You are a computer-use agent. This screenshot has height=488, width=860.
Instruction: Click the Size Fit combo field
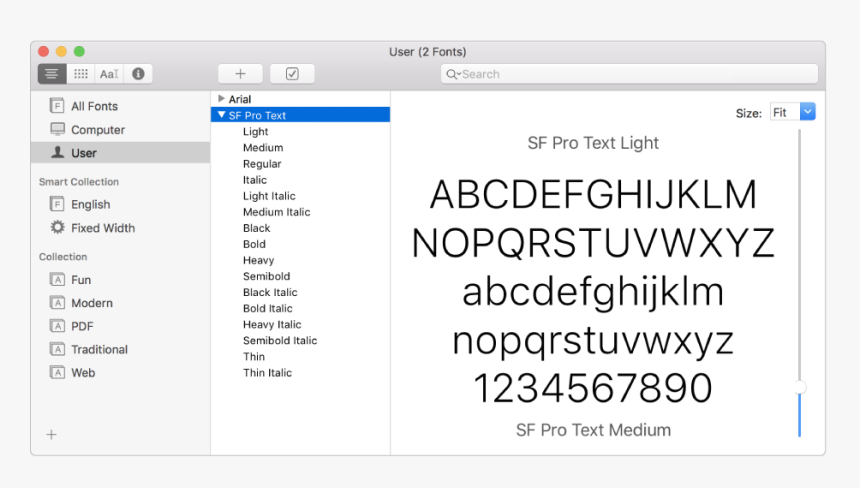pyautogui.click(x=785, y=112)
